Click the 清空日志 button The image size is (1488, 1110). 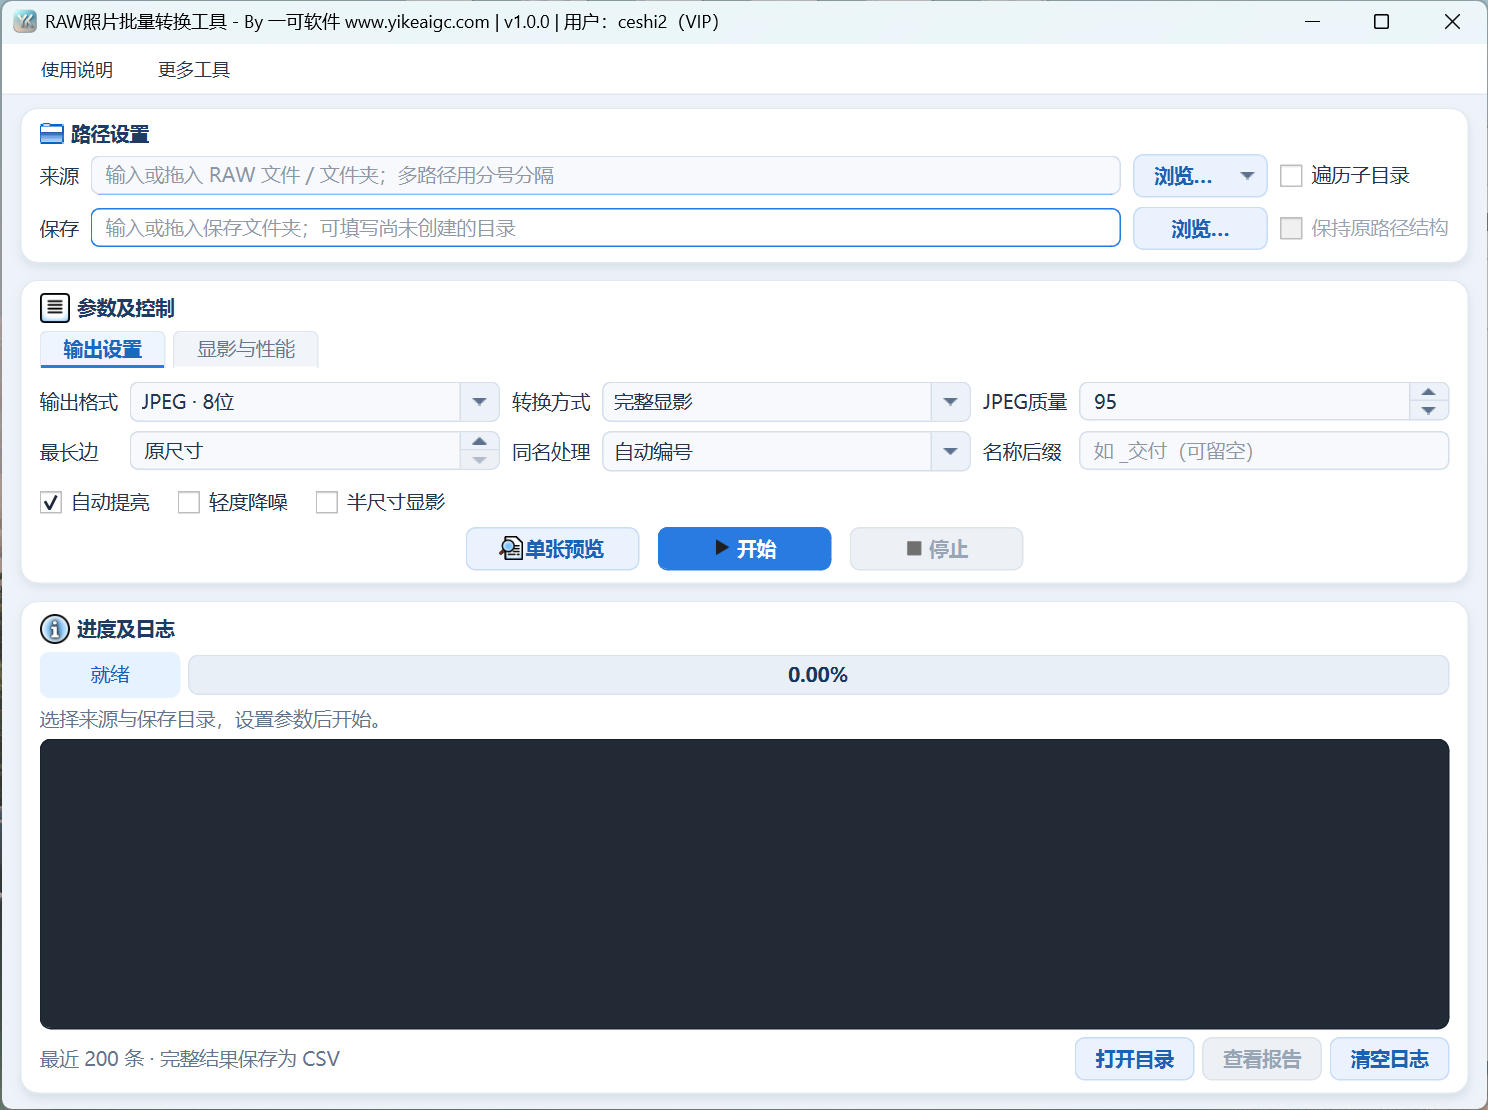tap(1390, 1059)
